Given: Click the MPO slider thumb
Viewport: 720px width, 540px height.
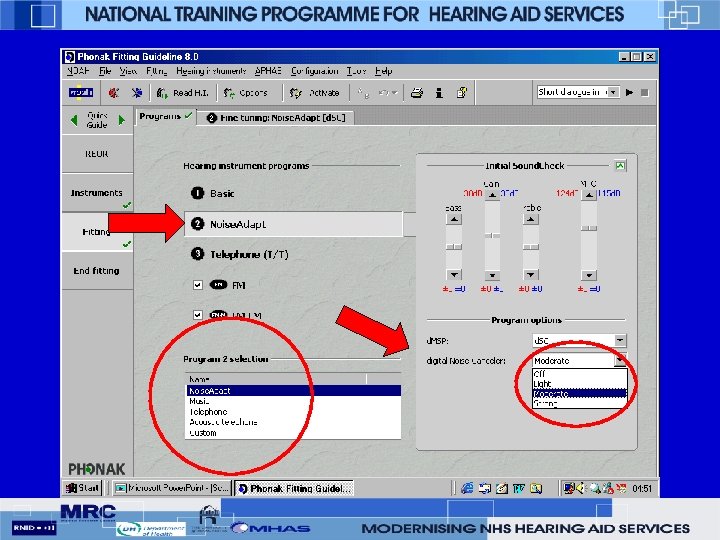Looking at the screenshot, I should (x=589, y=228).
